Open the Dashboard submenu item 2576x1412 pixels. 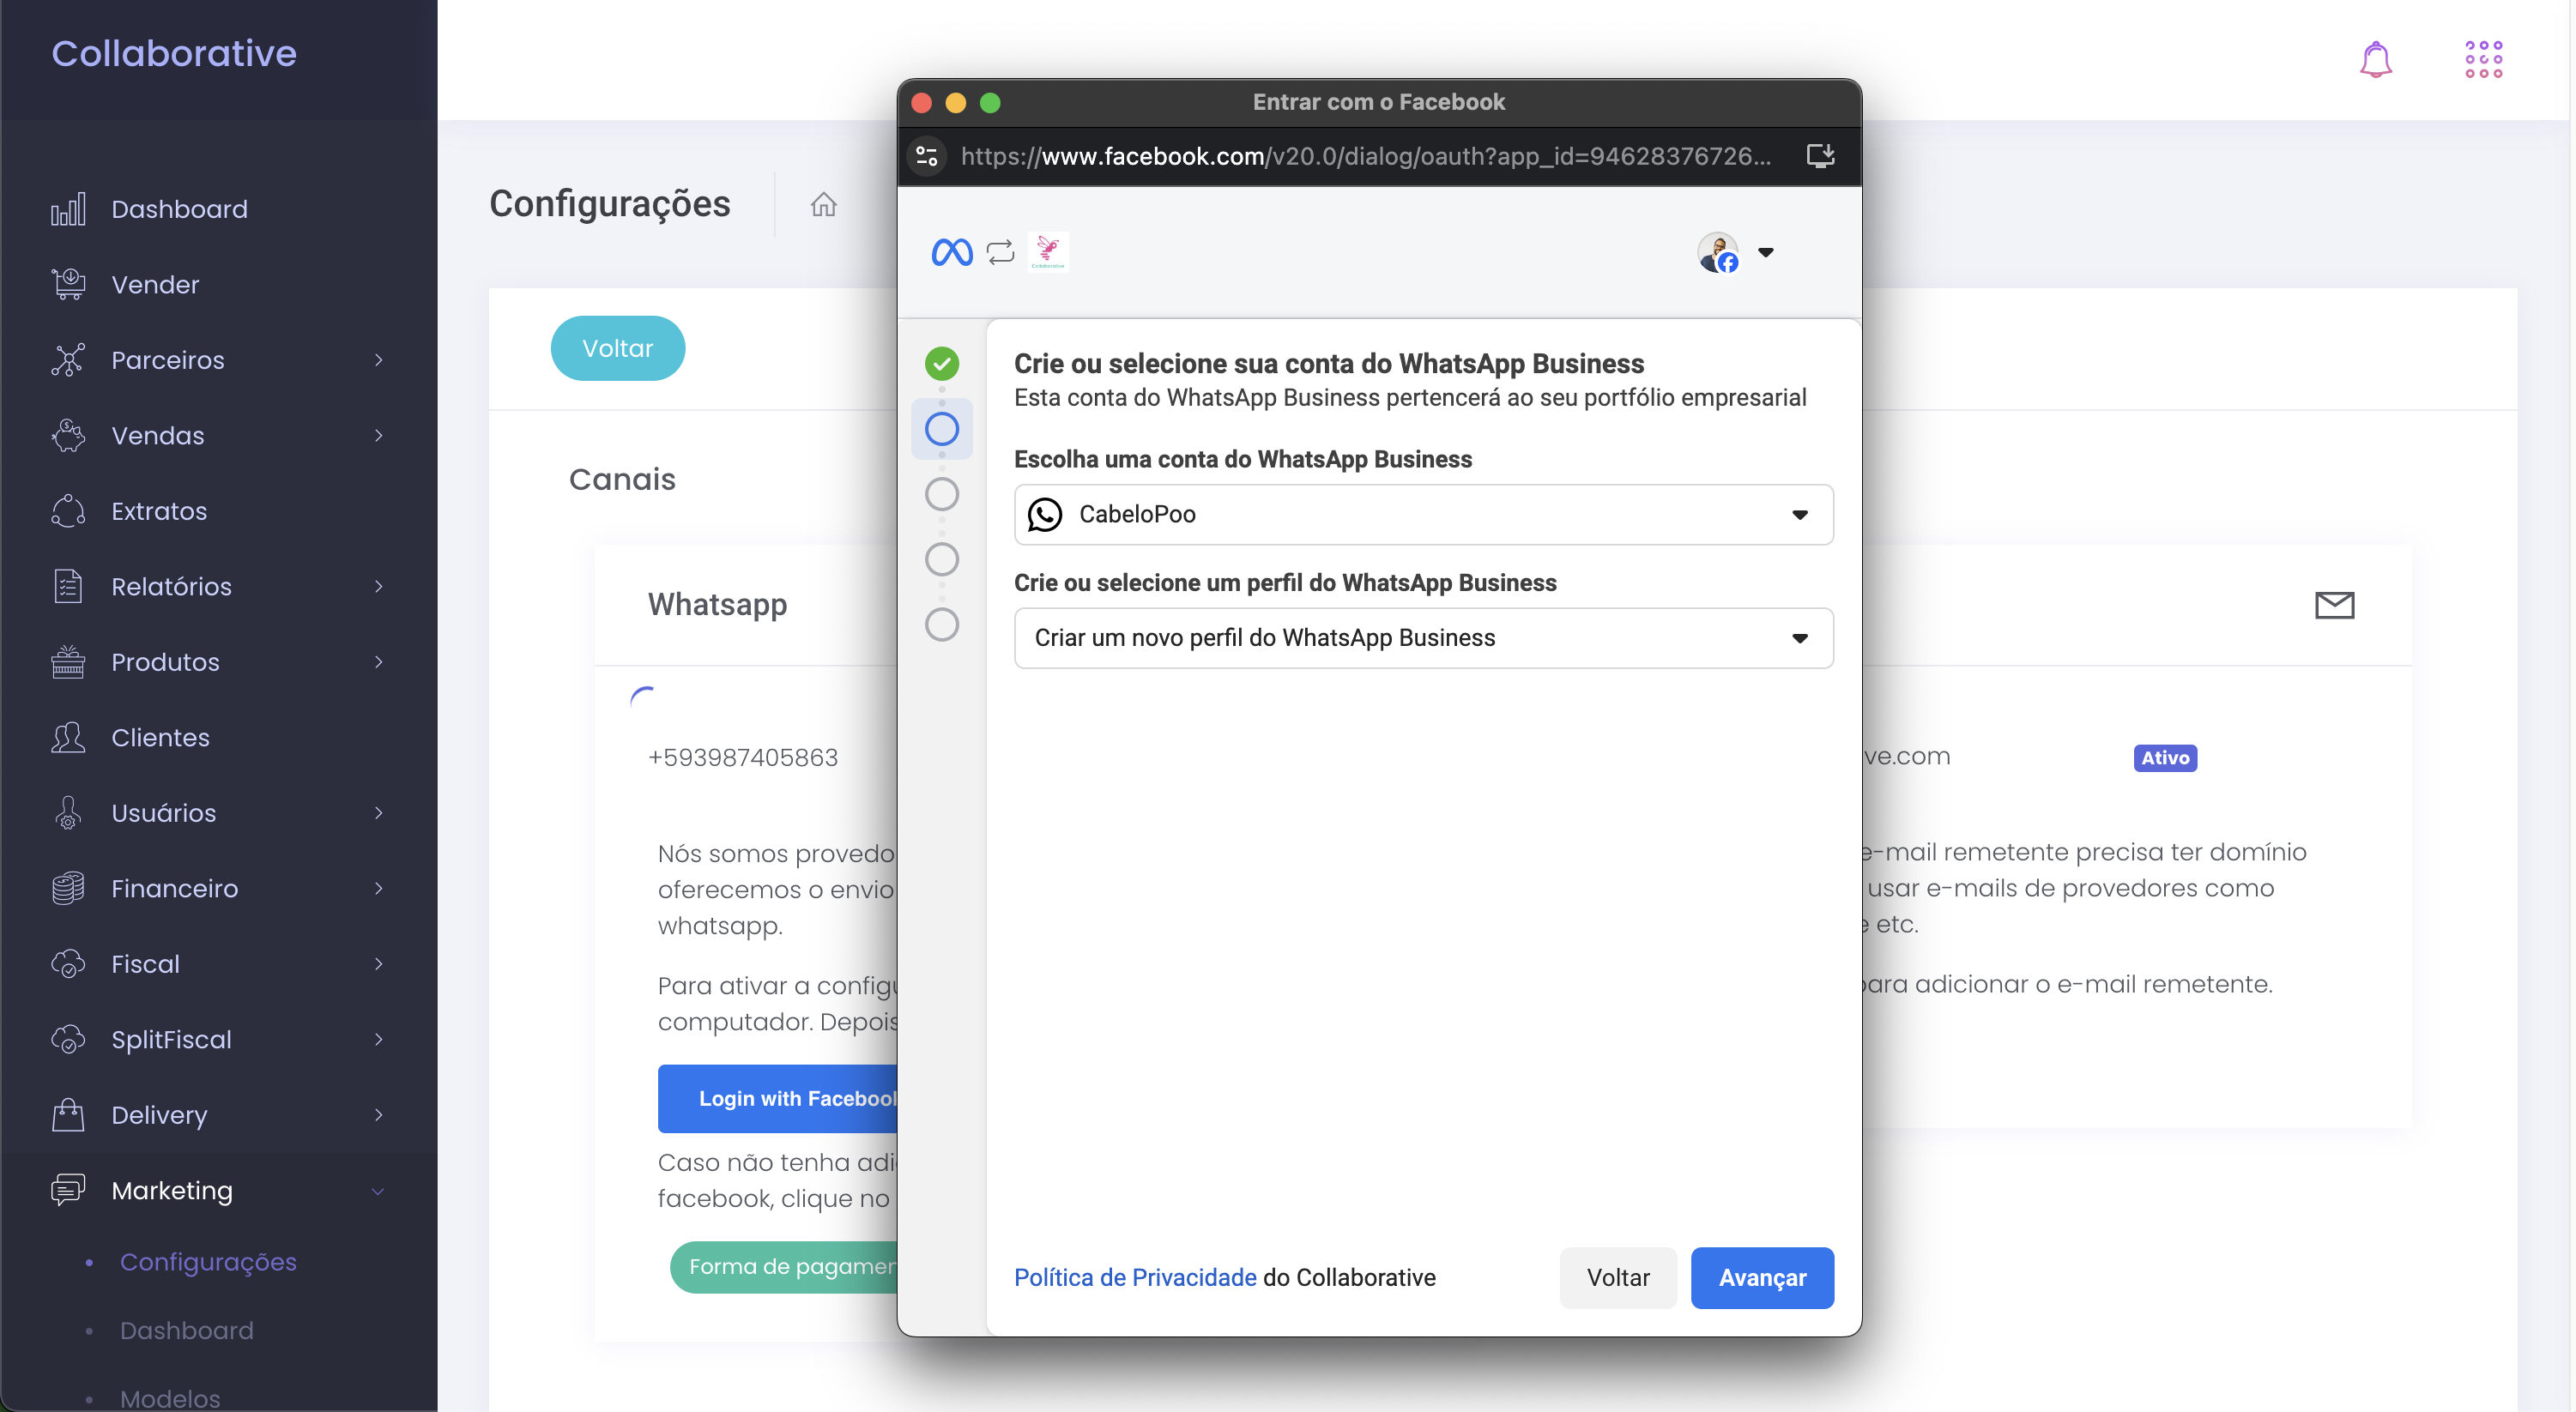186,1329
